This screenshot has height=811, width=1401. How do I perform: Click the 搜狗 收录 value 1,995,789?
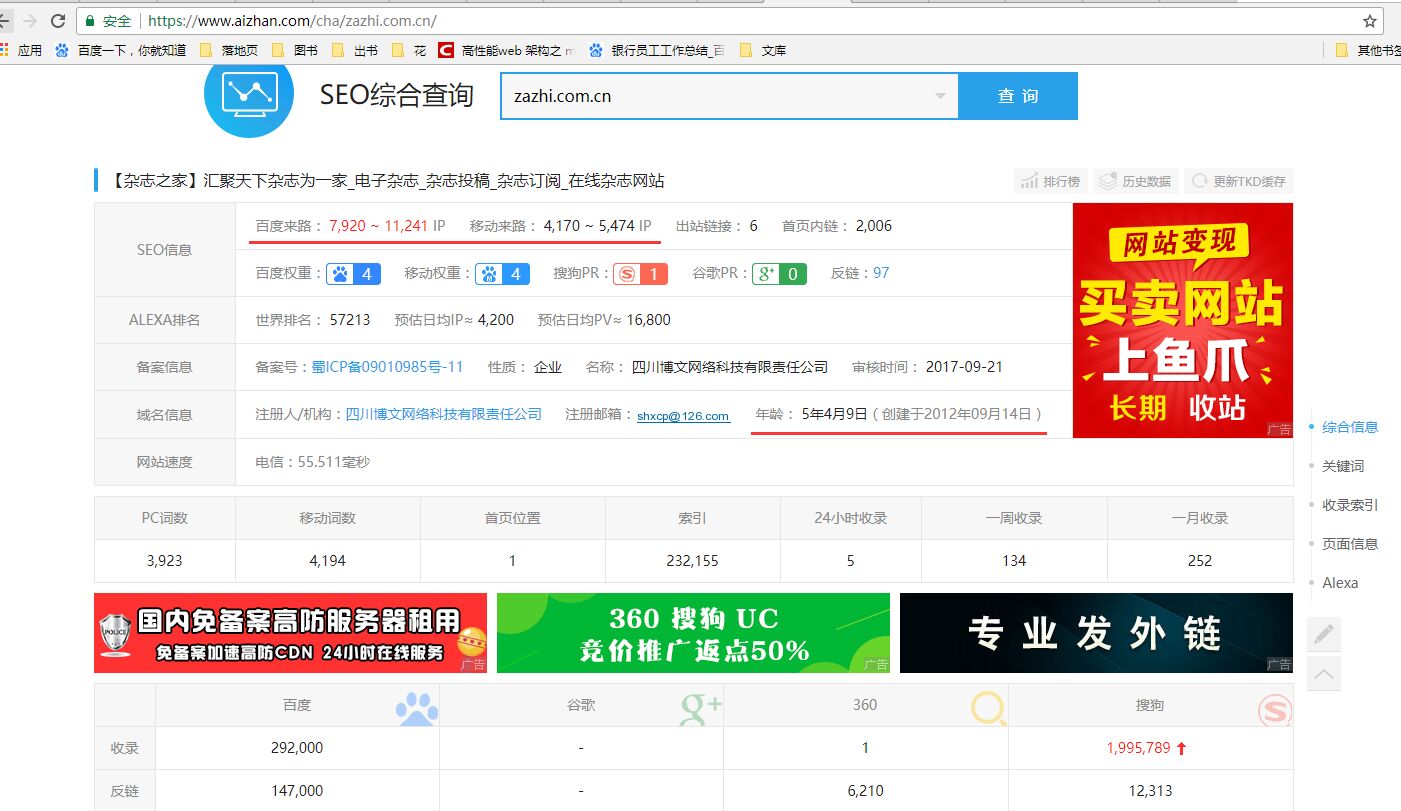click(1138, 747)
